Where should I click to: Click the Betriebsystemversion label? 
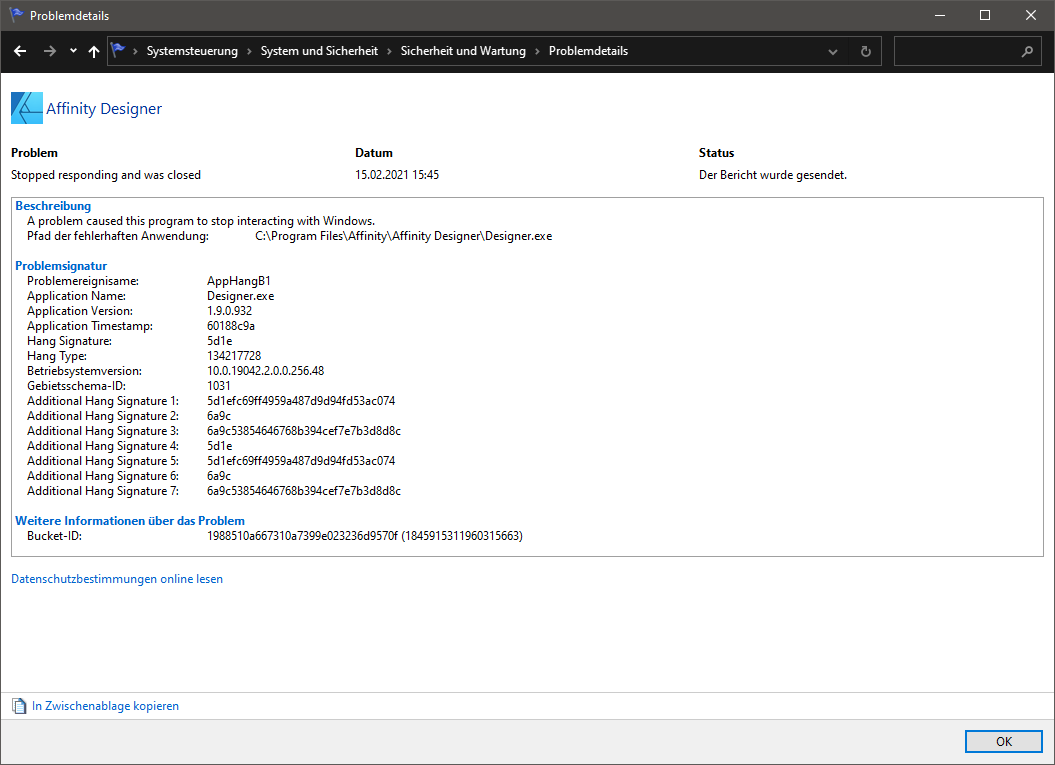pos(84,371)
